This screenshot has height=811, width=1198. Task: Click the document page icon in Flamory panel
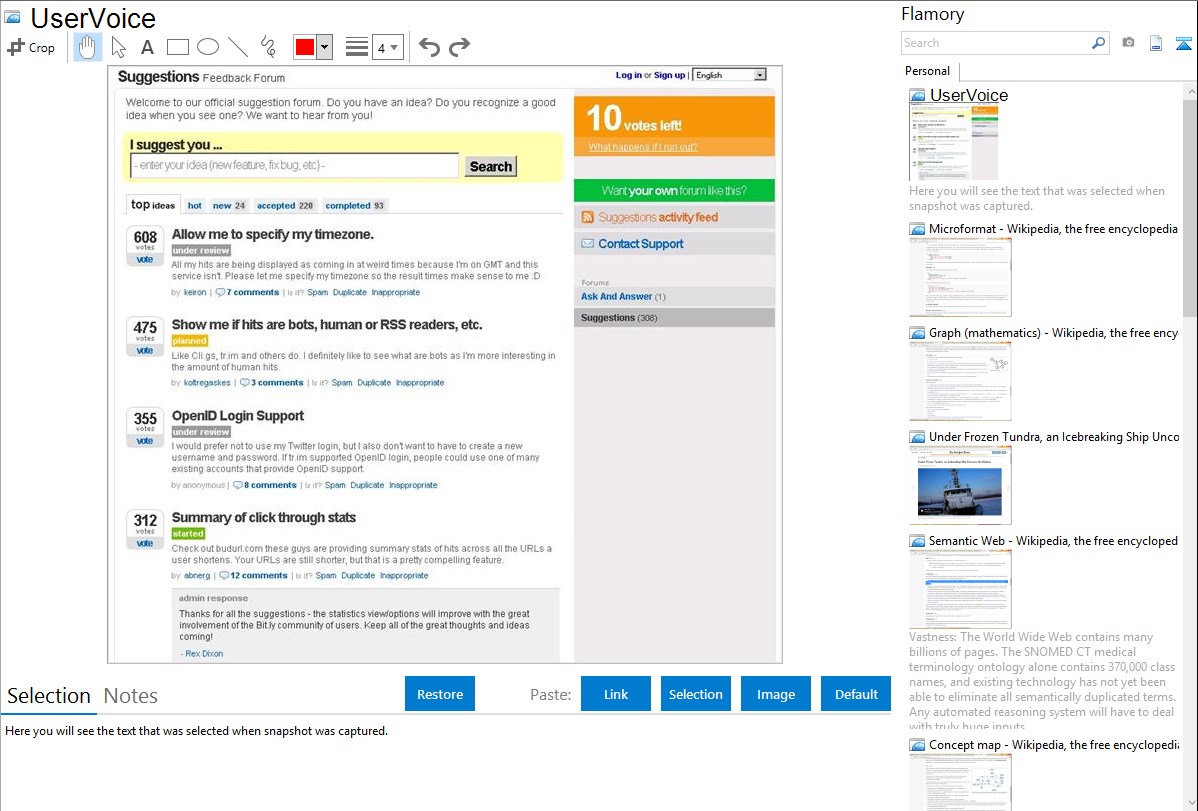(1156, 43)
